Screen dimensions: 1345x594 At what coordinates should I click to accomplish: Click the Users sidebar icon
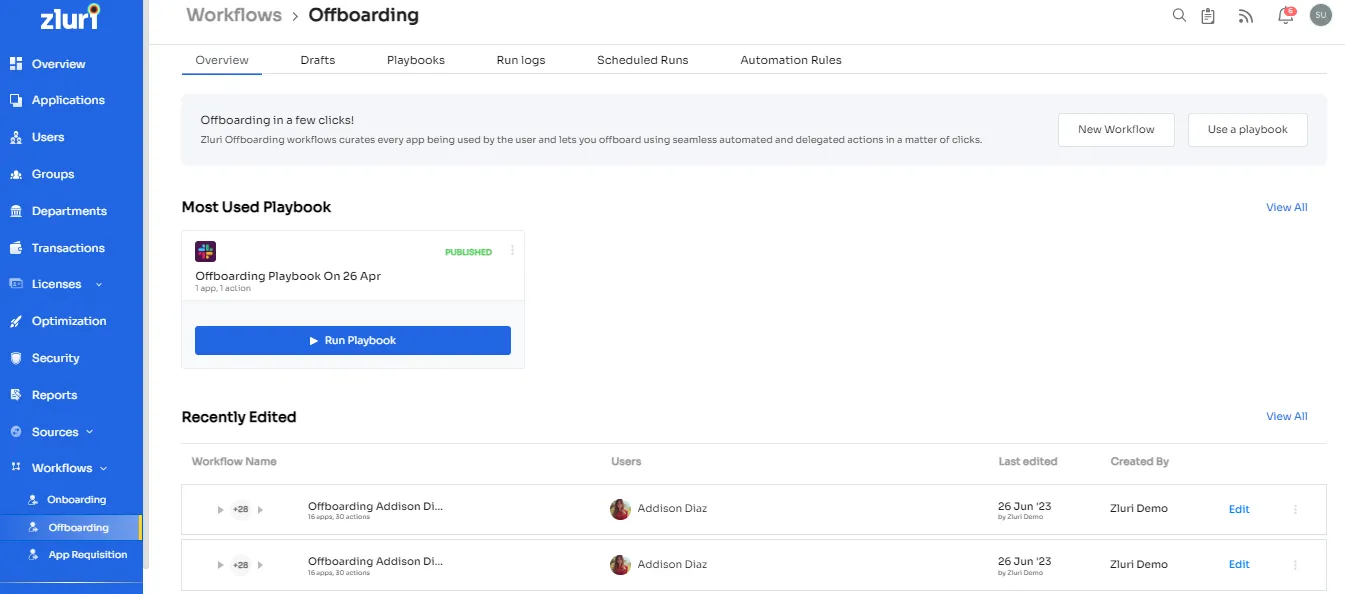click(x=15, y=137)
